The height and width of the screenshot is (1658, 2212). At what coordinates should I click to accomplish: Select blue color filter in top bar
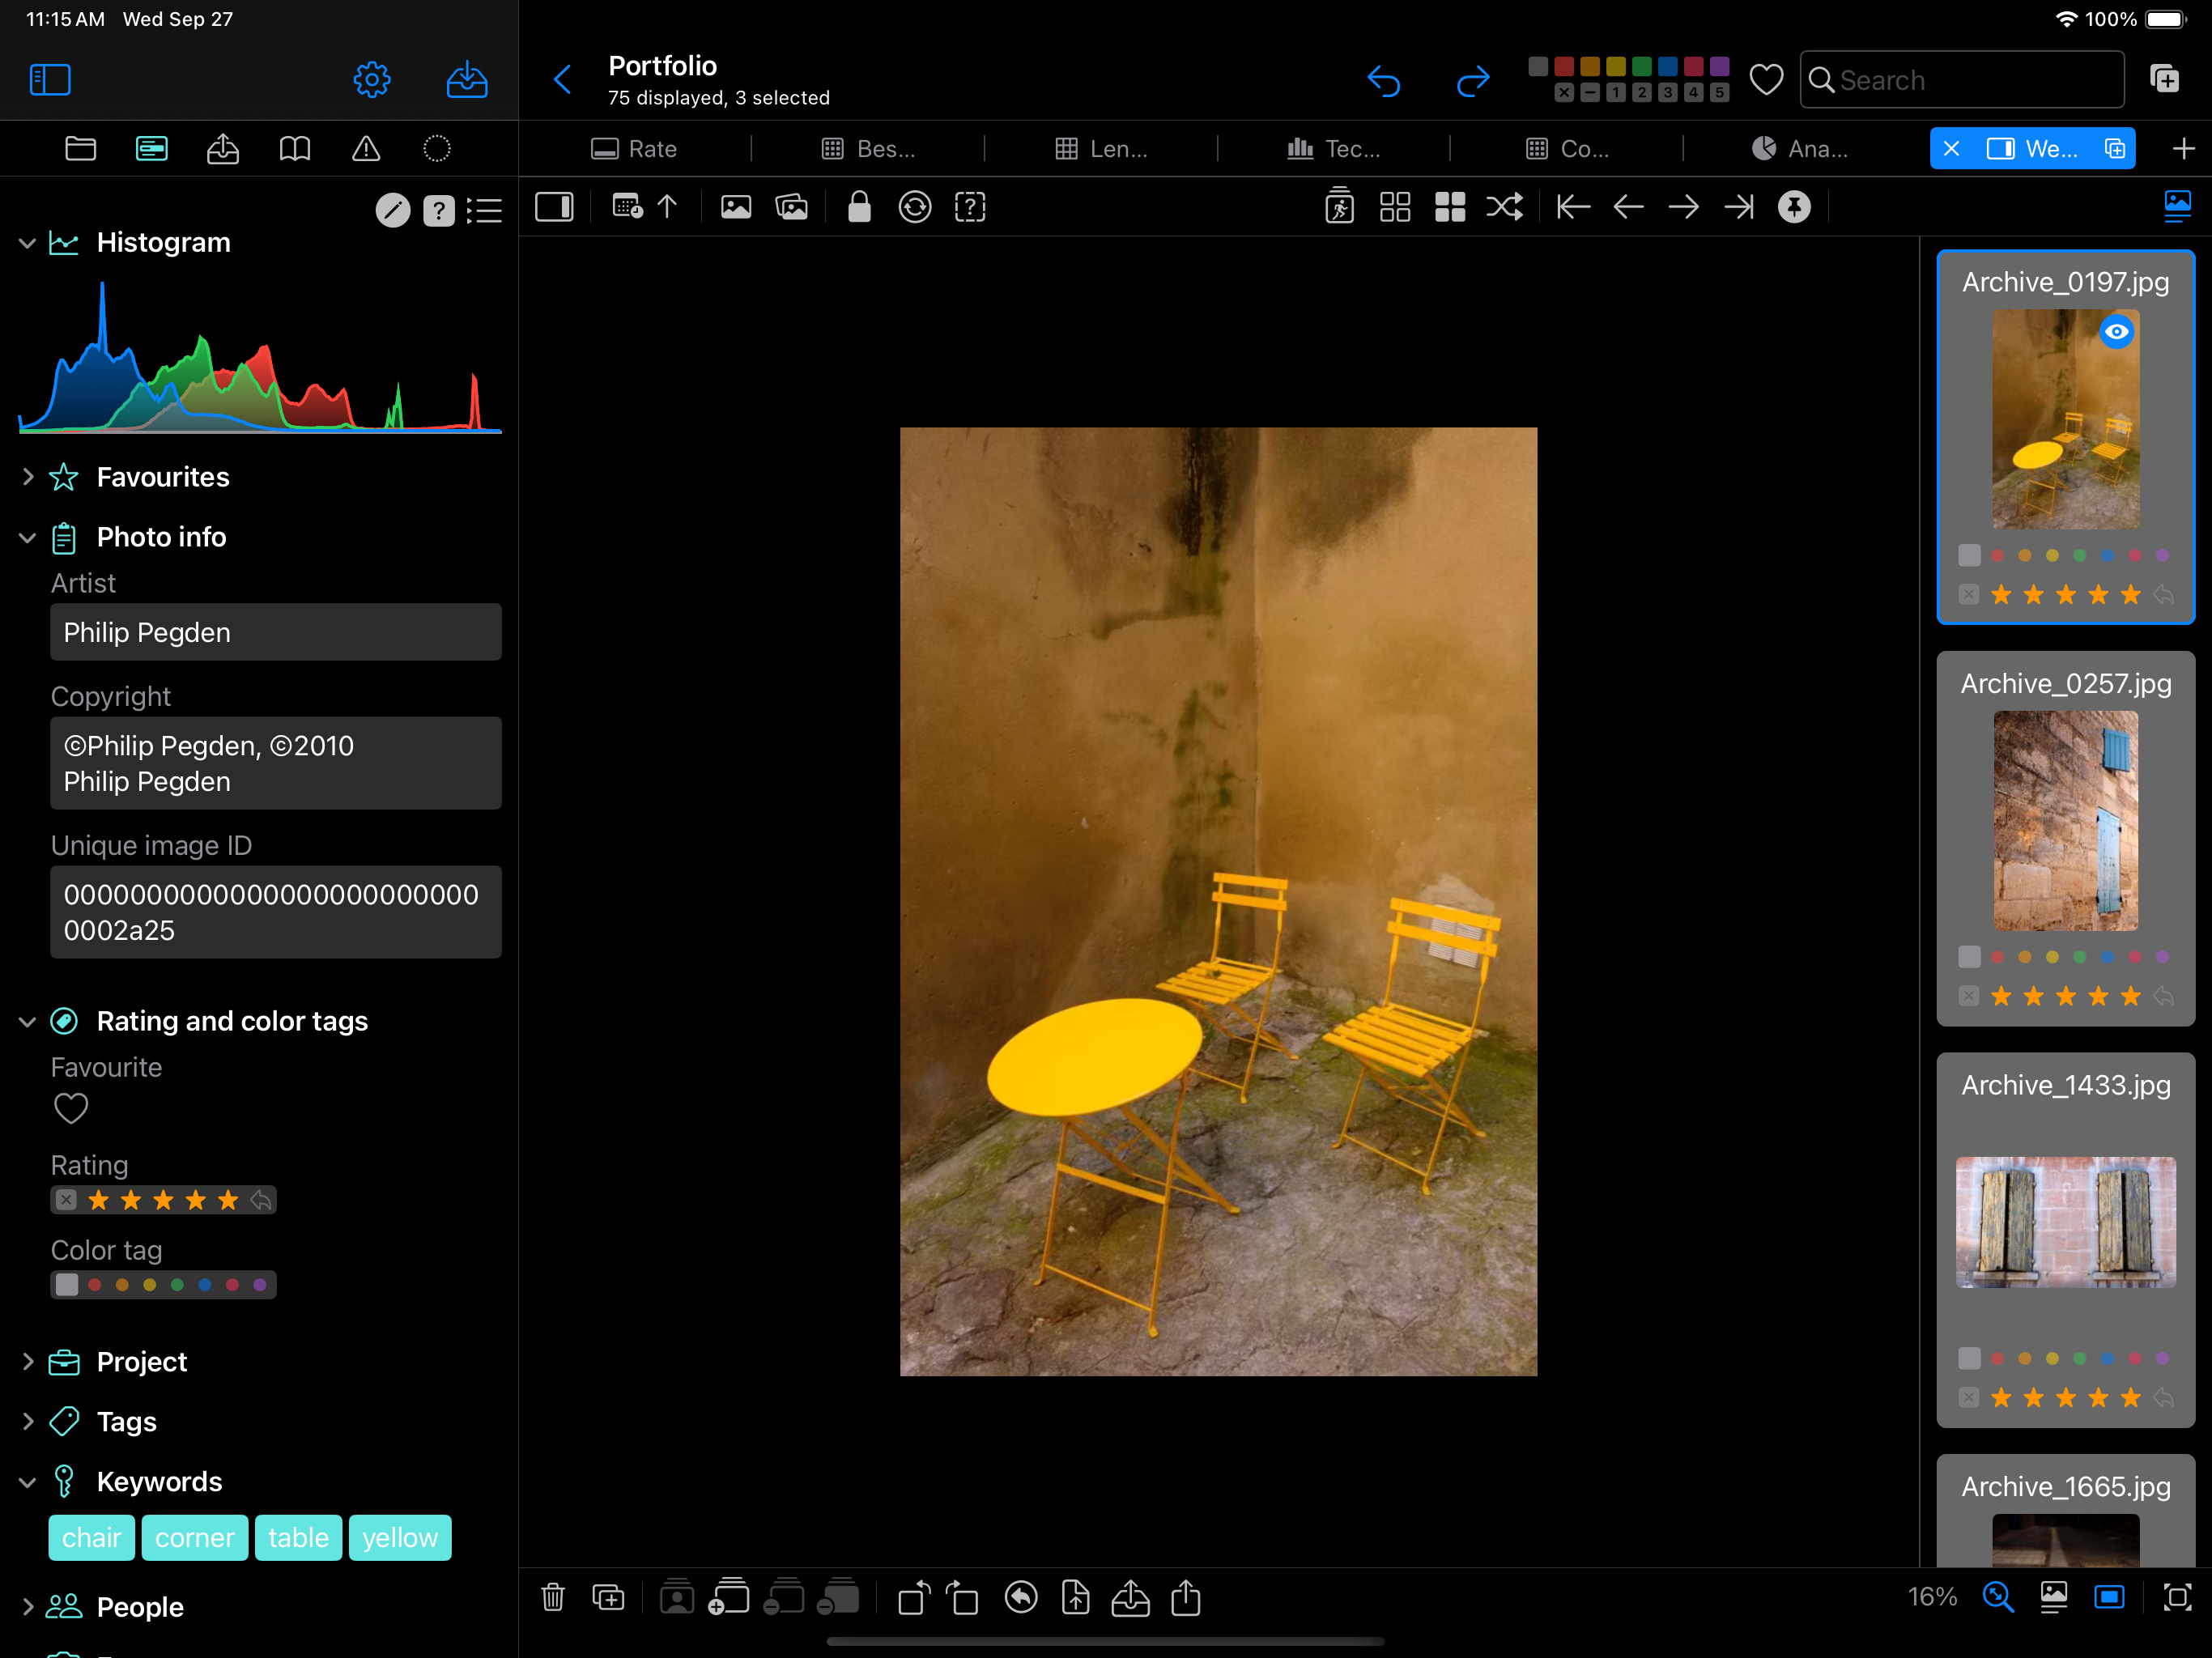[1668, 67]
